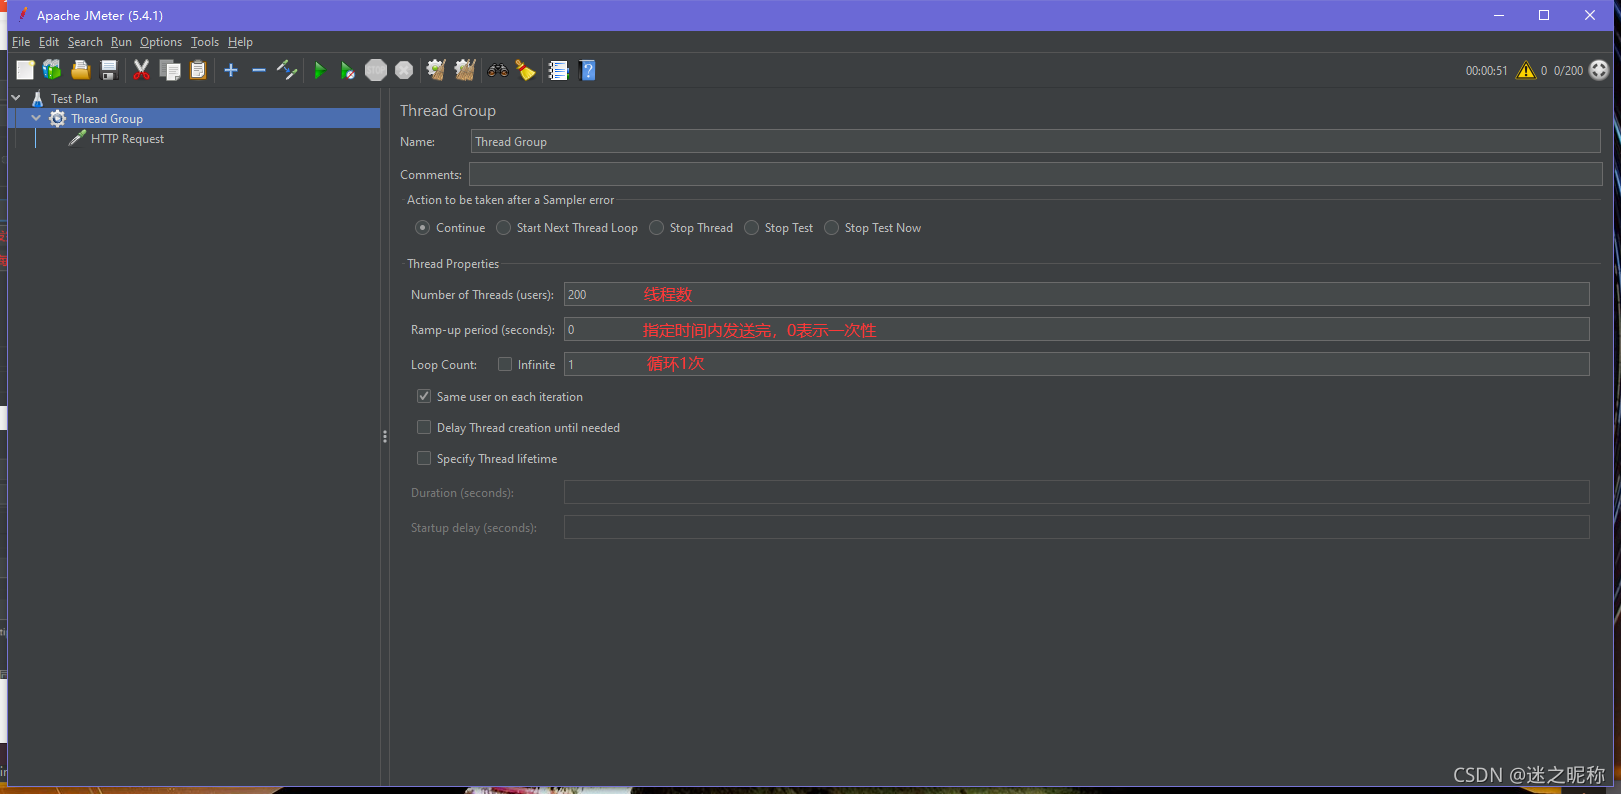The height and width of the screenshot is (794, 1621).
Task: Open the Run menu
Action: 121,42
